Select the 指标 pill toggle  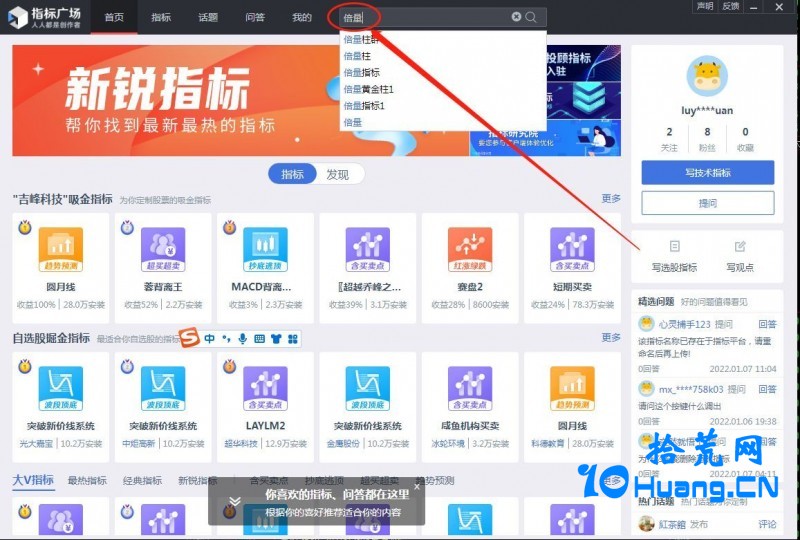point(292,175)
